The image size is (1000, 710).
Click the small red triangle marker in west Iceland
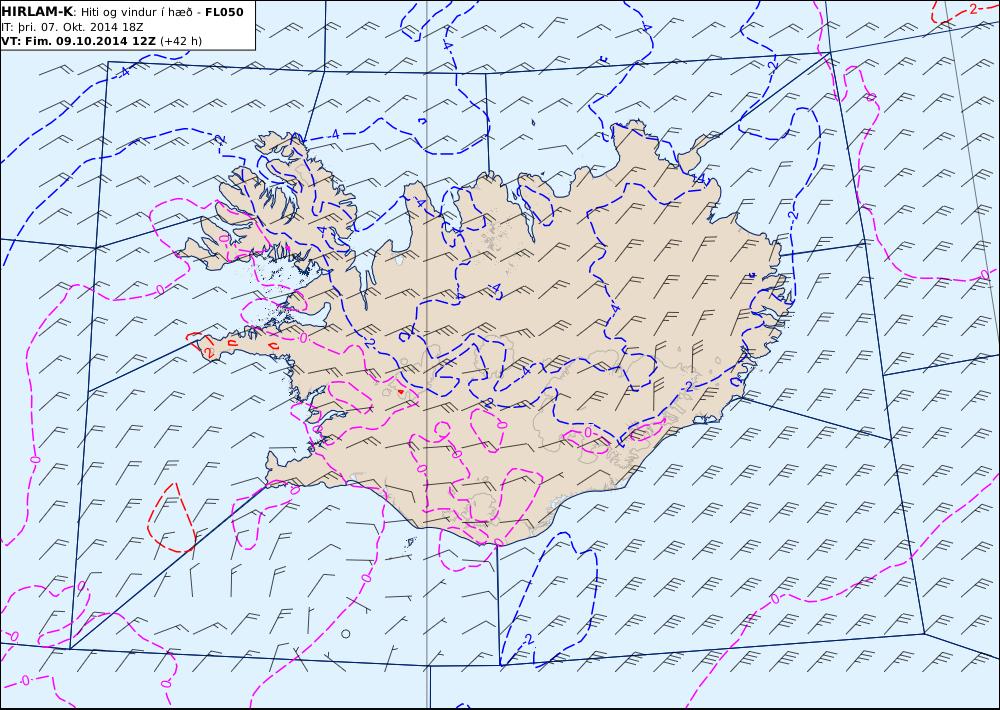(400, 391)
